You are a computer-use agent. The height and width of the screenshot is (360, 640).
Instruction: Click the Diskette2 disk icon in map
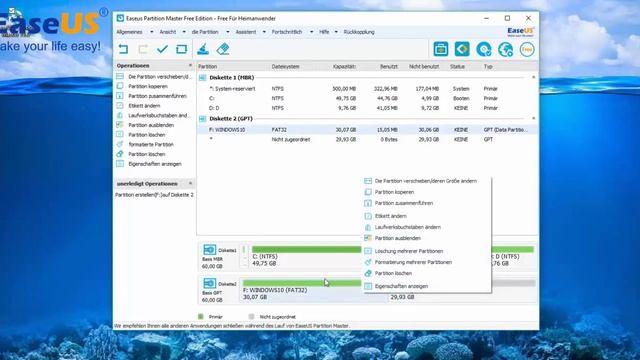click(209, 283)
